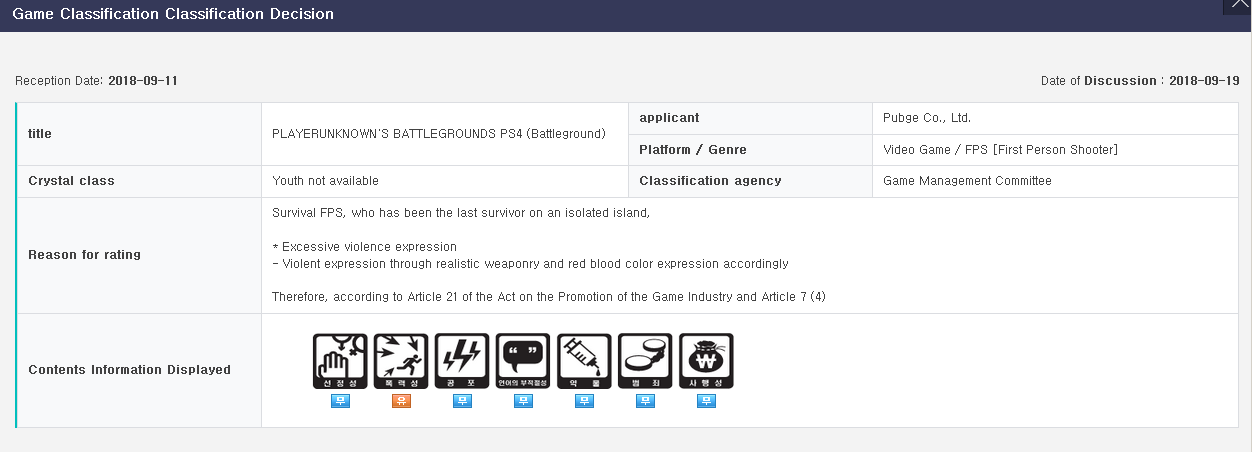Viewport: 1253px width, 452px height.
Task: Click the applicant name Pubge Co., Ltd.
Action: coord(927,118)
